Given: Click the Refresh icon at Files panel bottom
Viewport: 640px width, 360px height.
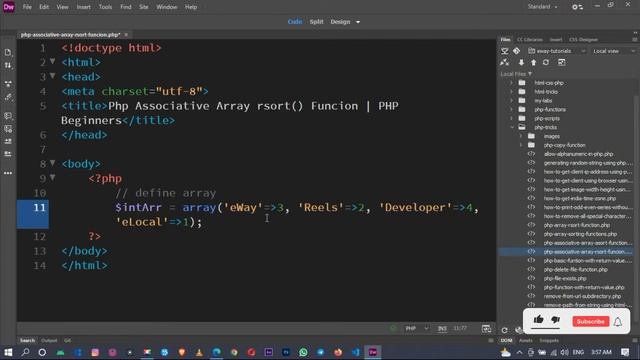Looking at the screenshot, I should (505, 330).
